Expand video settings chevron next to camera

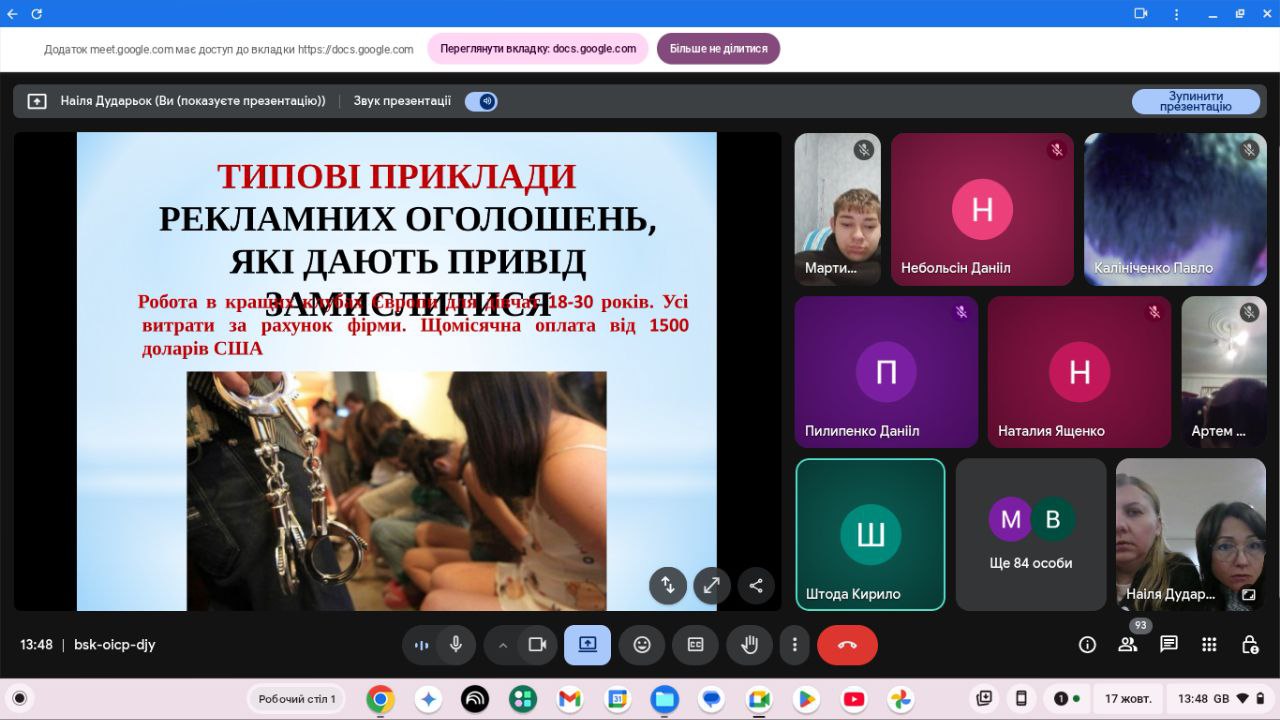pos(503,645)
